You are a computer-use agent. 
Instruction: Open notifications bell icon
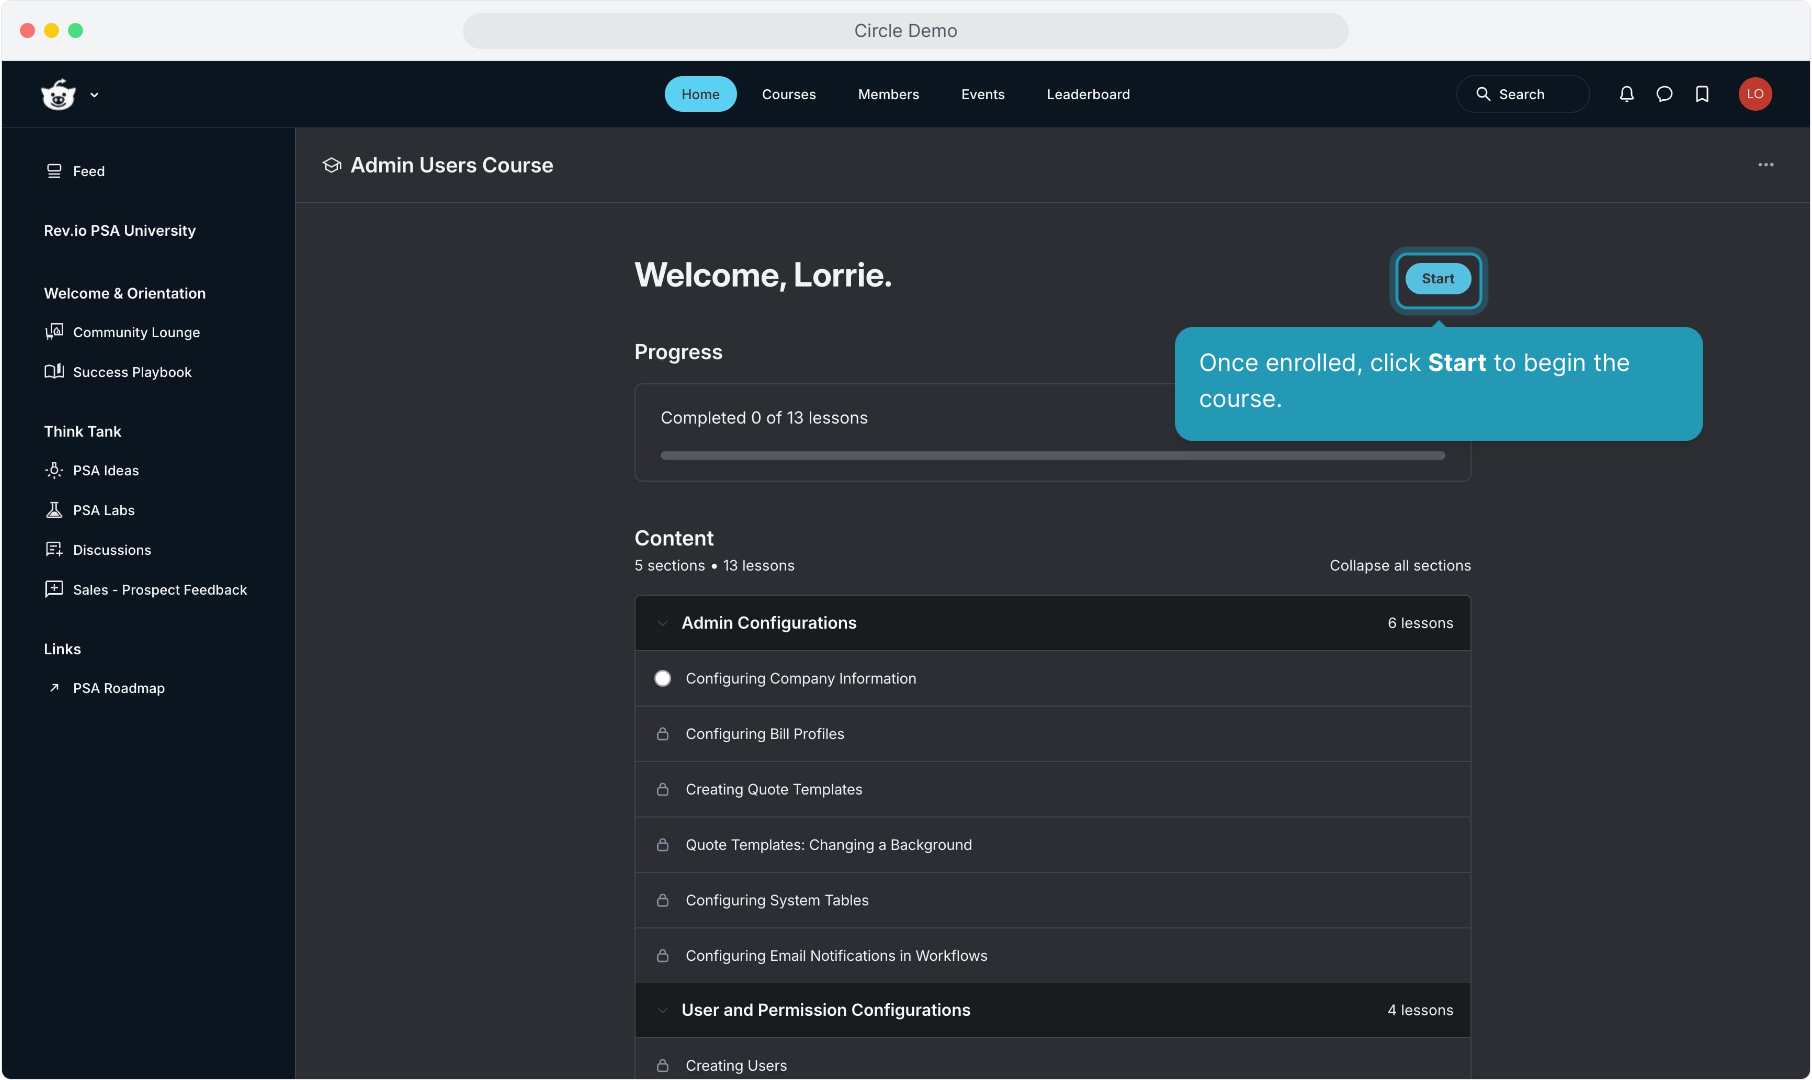(x=1627, y=94)
